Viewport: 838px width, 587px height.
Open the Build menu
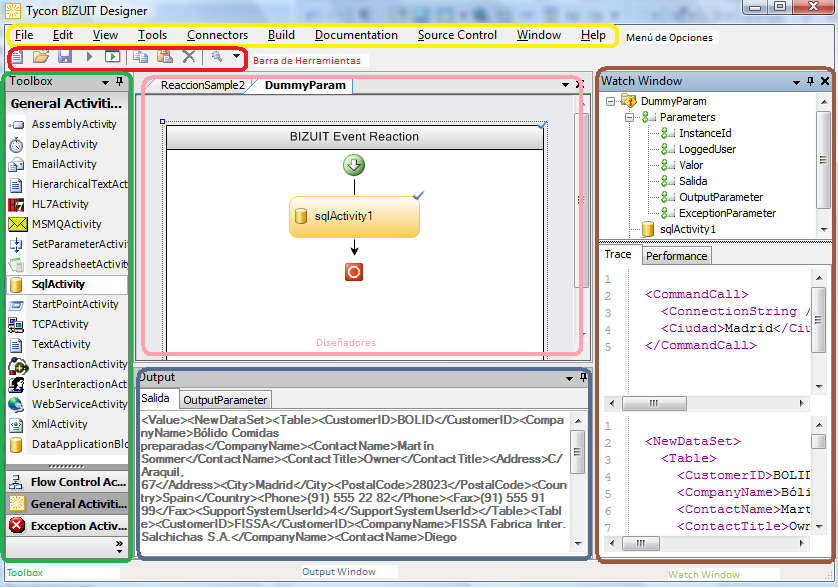point(281,35)
